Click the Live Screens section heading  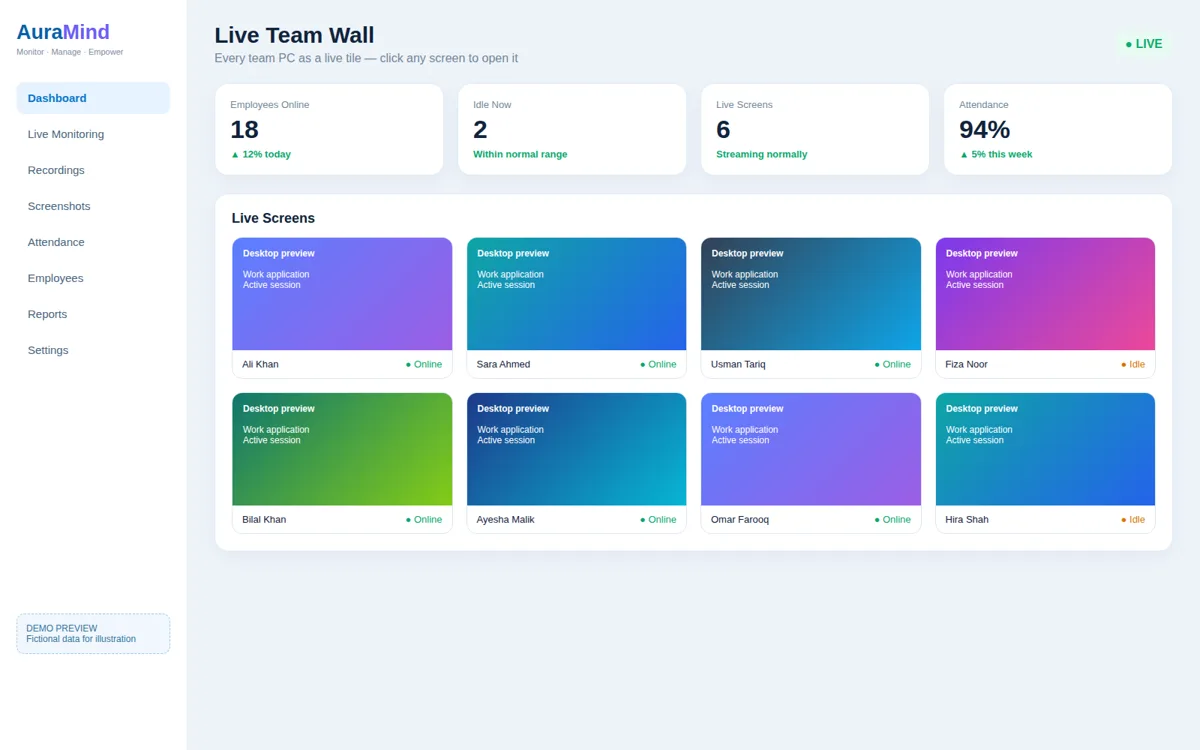pyautogui.click(x=273, y=218)
